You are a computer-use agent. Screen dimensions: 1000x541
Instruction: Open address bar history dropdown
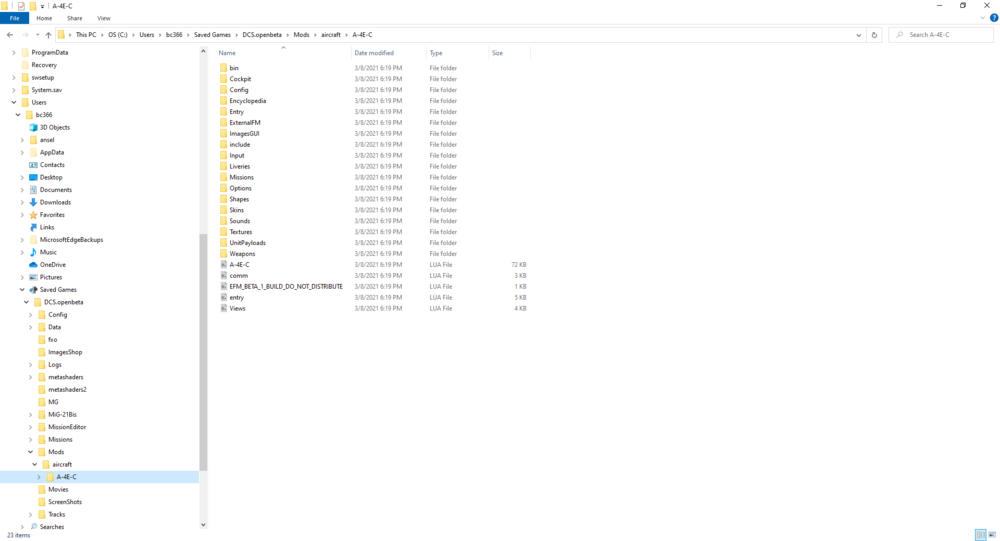(x=858, y=35)
